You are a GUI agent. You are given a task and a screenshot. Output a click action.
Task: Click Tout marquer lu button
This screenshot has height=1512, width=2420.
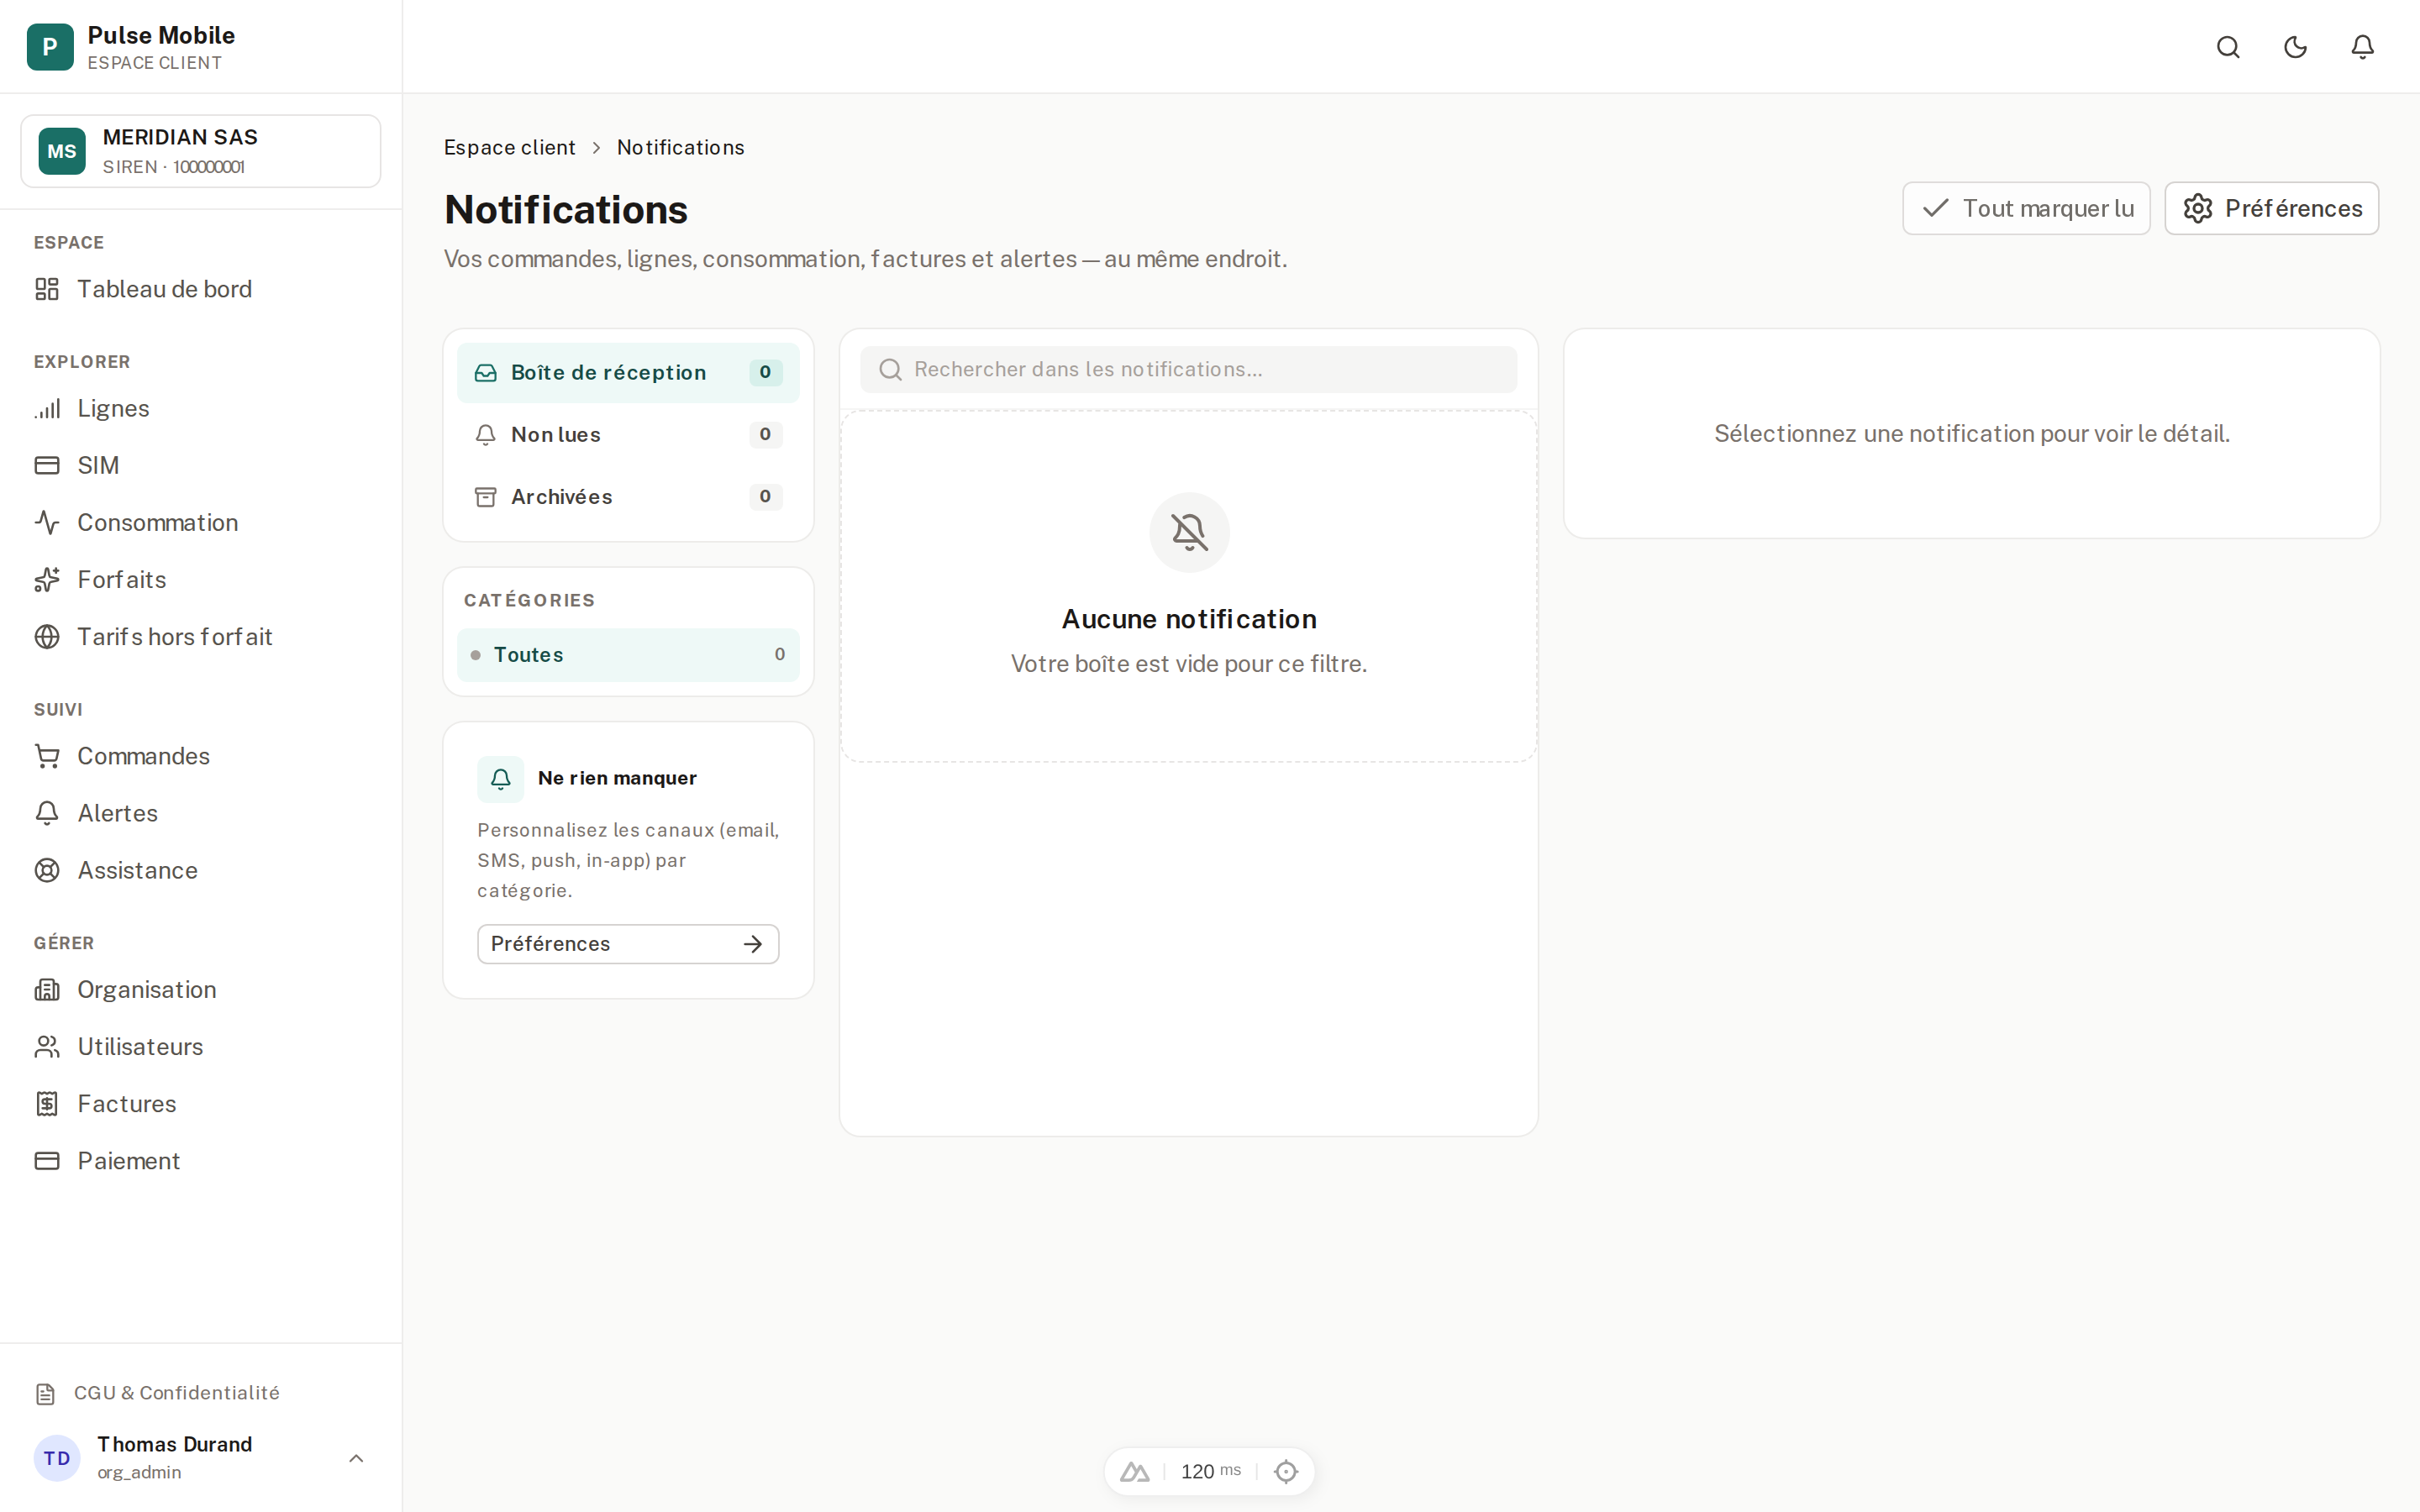[x=2026, y=208]
